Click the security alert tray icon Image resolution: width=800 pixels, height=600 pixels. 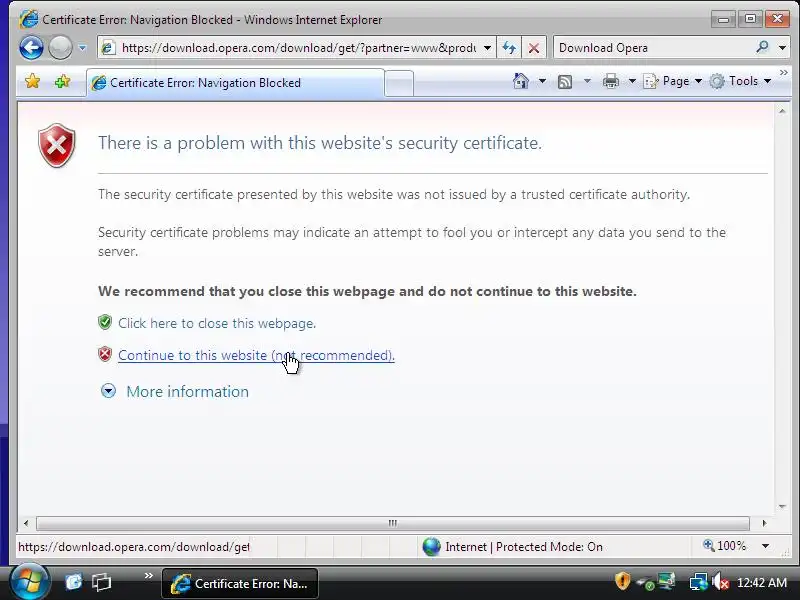[622, 581]
